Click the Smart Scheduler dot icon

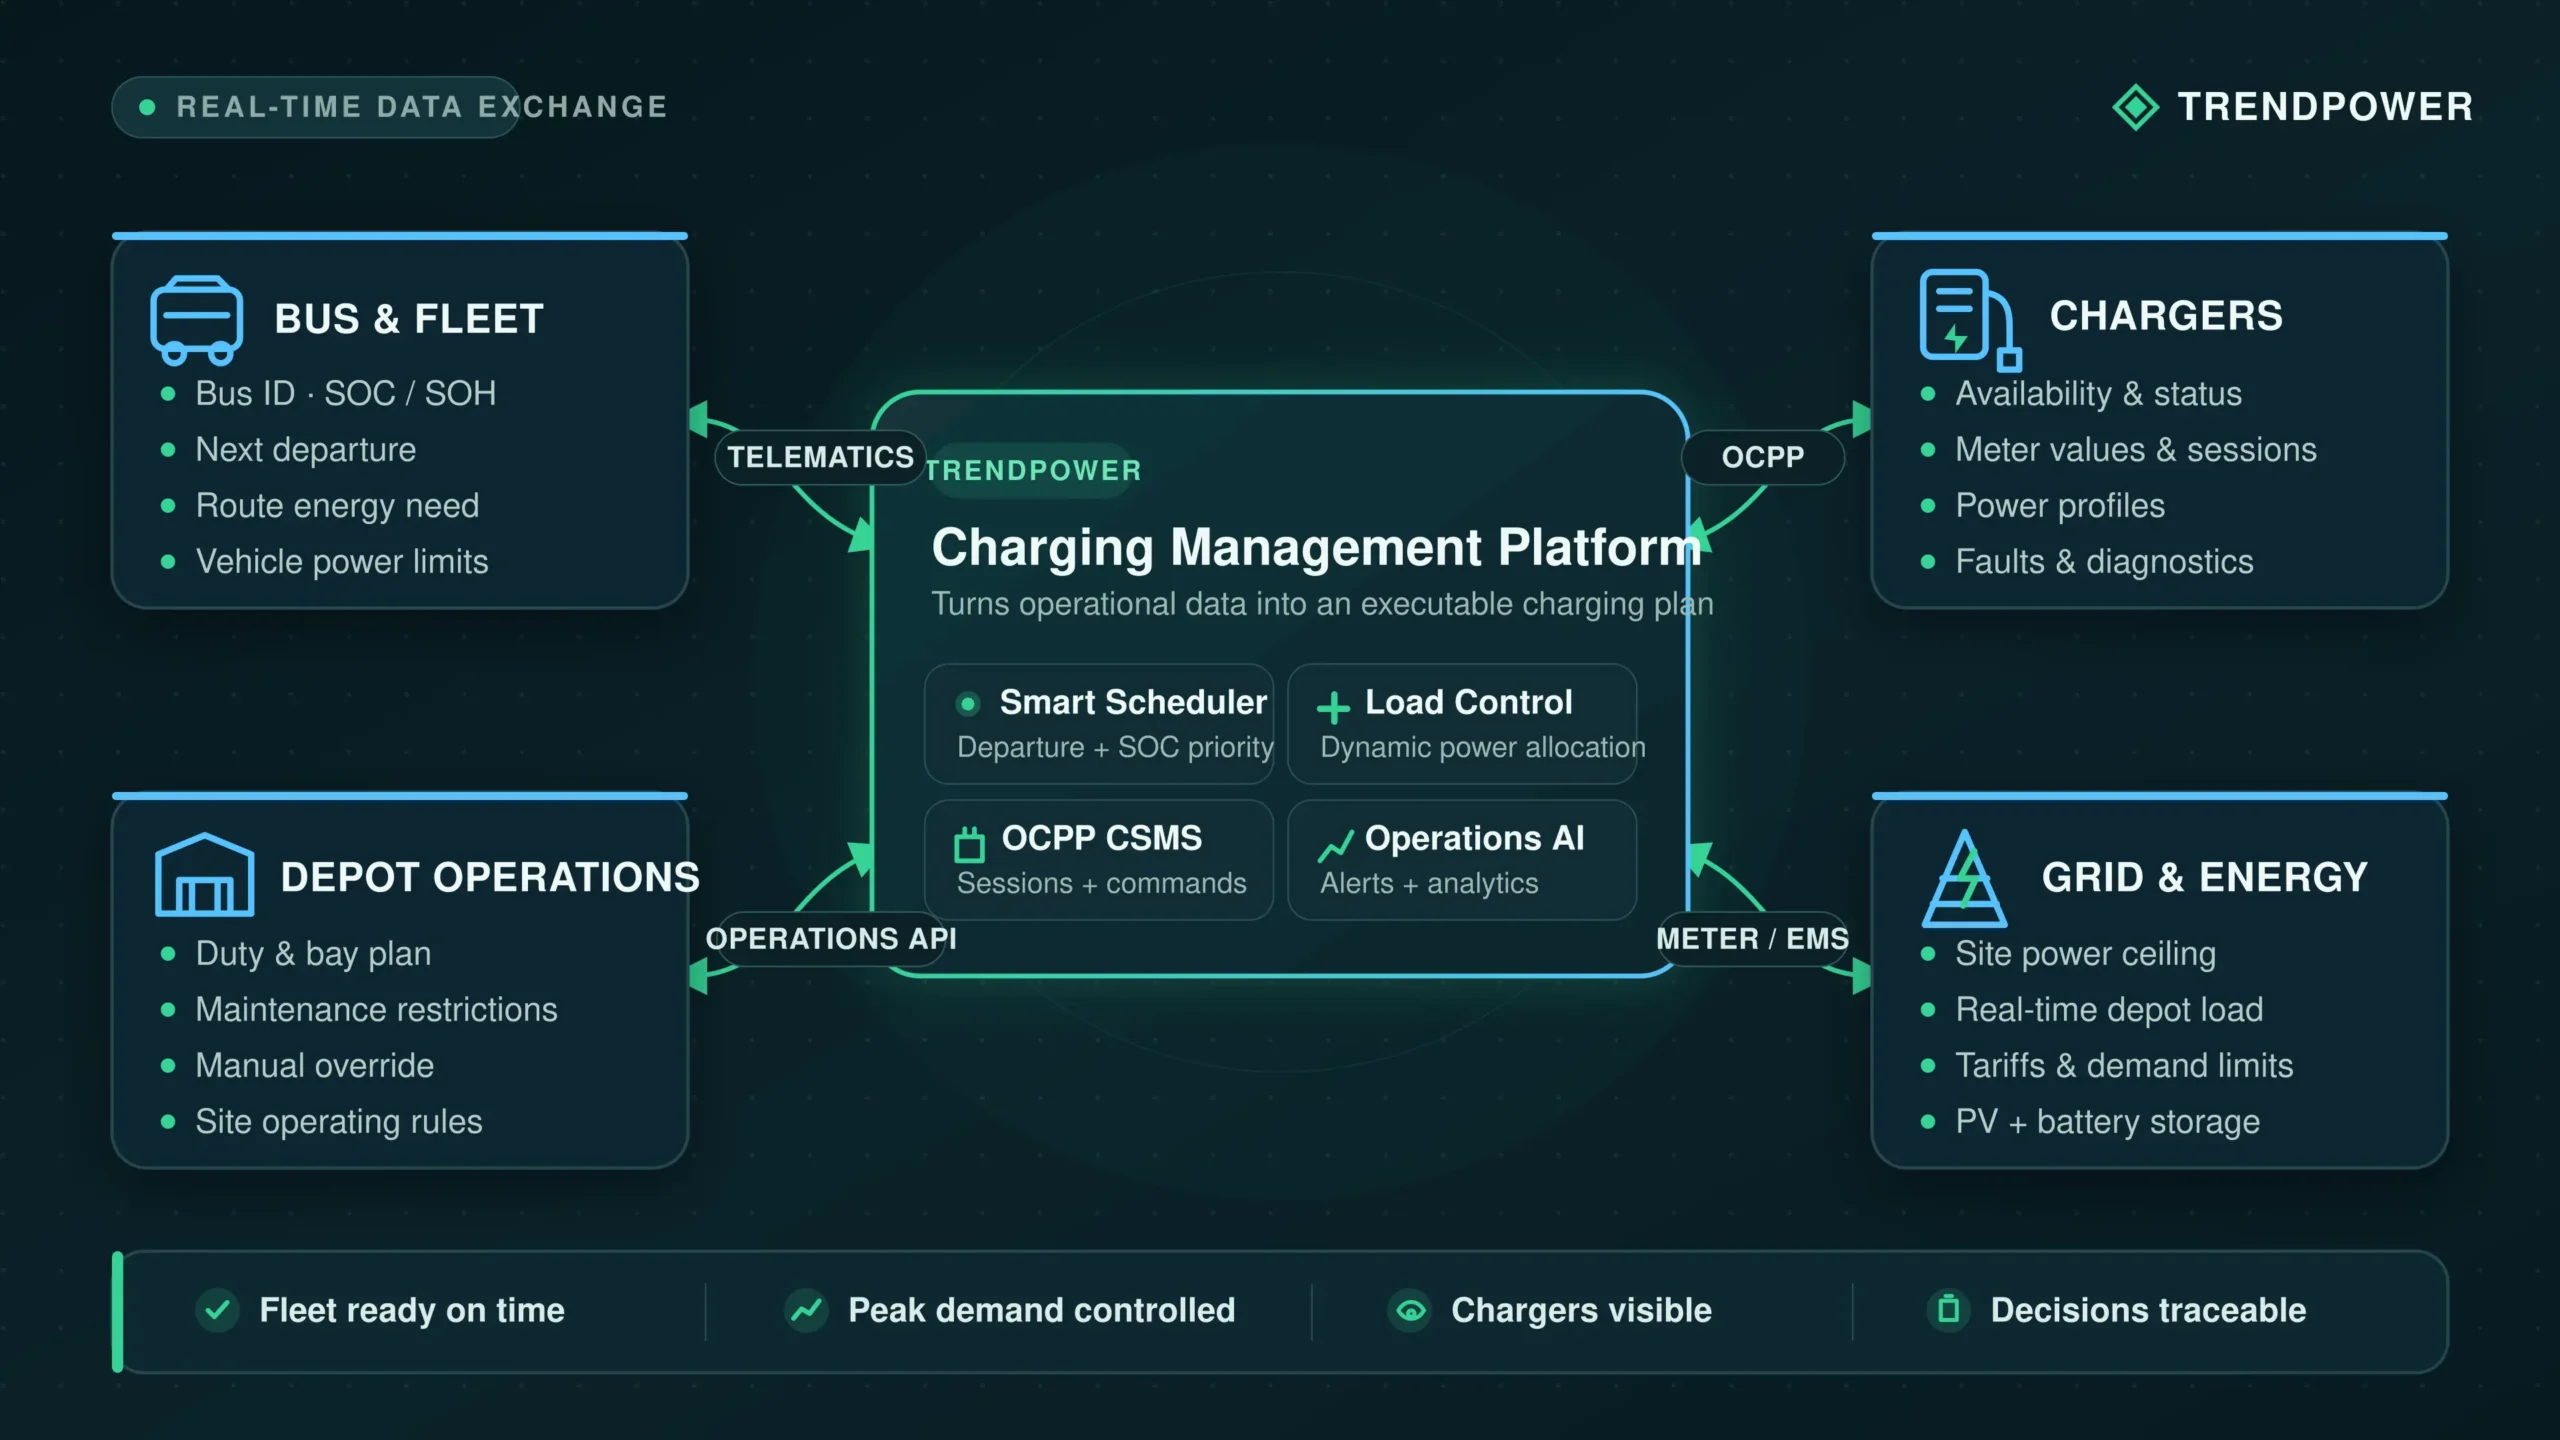pos(967,704)
